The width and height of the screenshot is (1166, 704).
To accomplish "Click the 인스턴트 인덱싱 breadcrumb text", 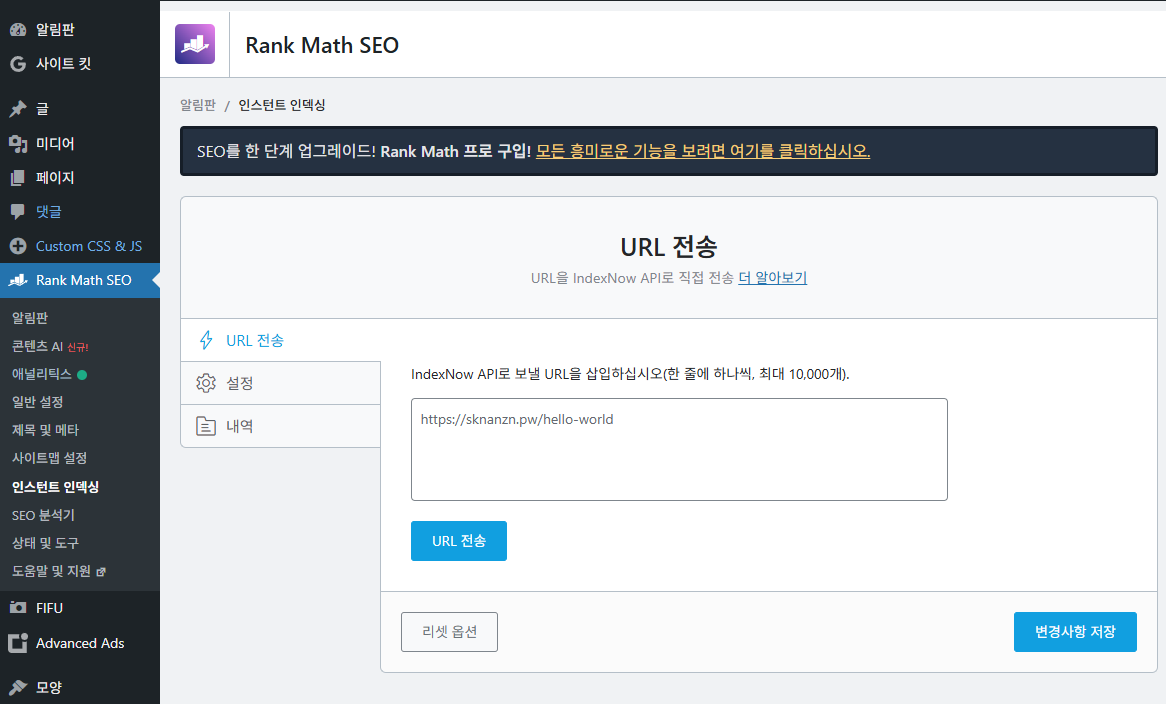I will [282, 105].
